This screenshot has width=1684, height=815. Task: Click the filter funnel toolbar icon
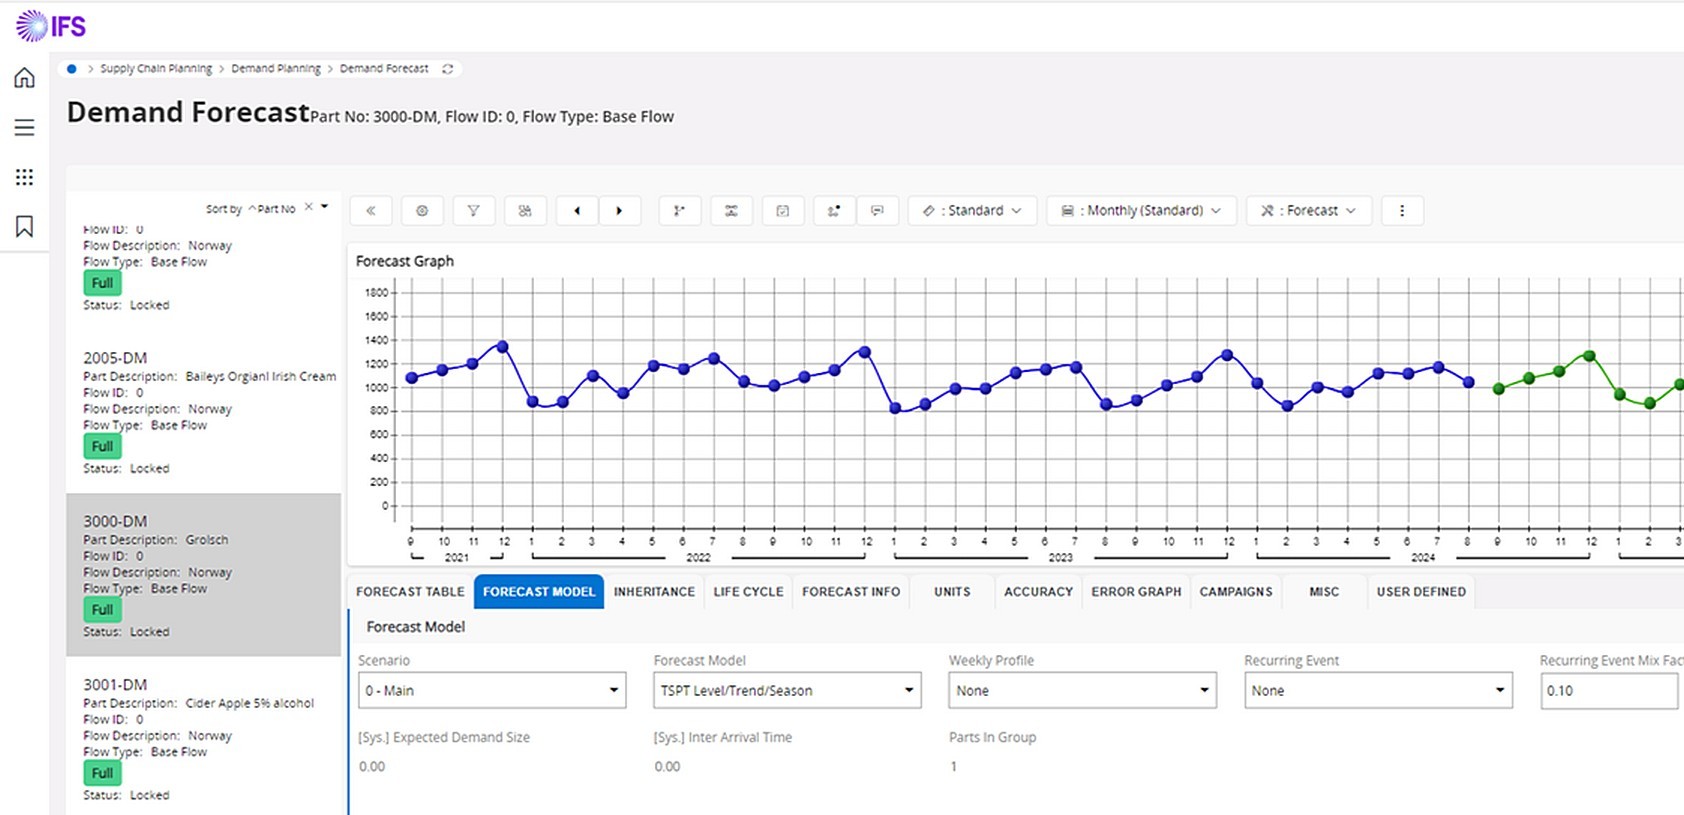473,211
